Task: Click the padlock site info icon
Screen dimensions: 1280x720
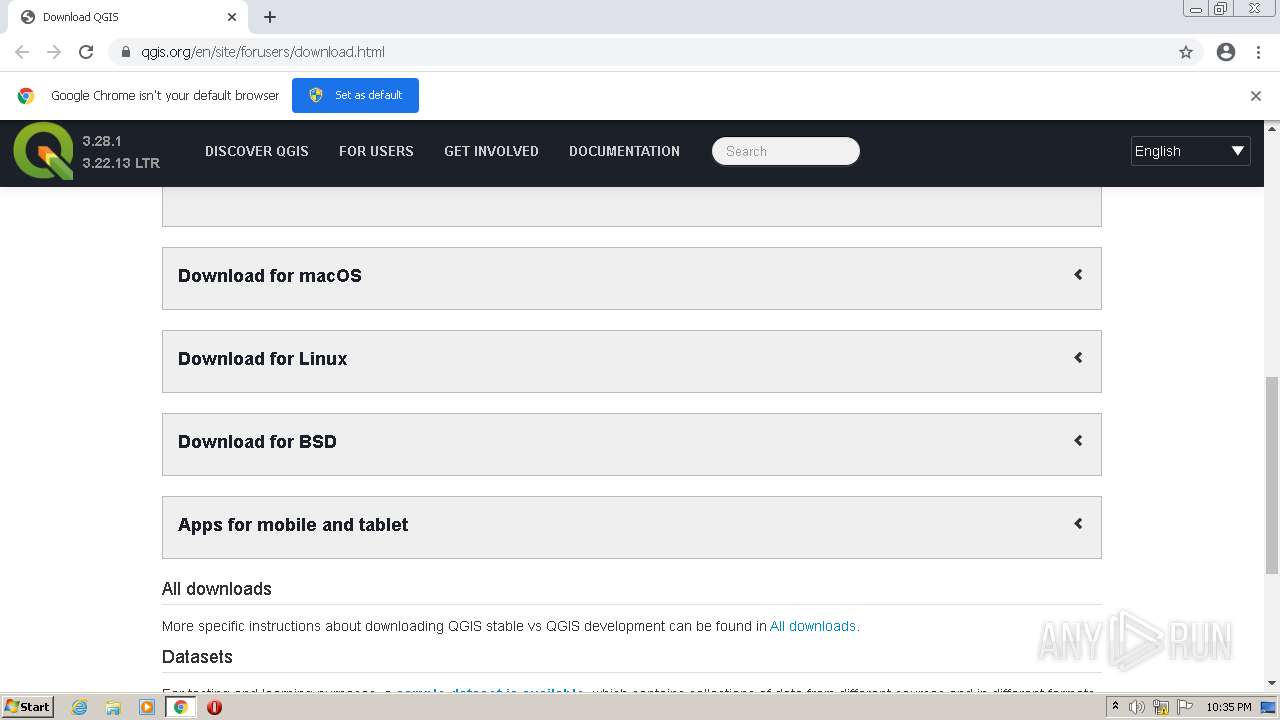Action: pos(126,52)
